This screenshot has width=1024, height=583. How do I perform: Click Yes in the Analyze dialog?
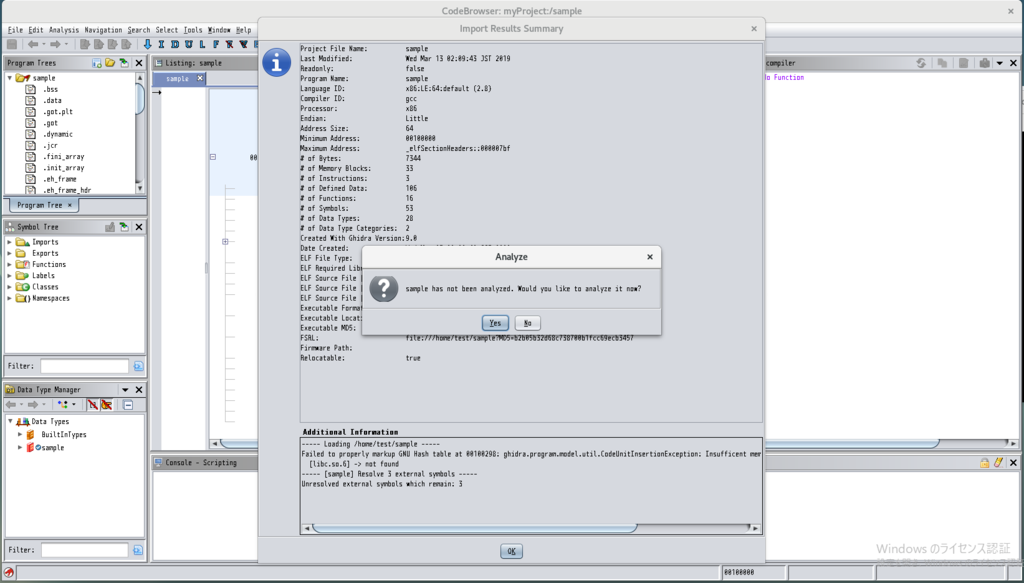pyautogui.click(x=495, y=323)
